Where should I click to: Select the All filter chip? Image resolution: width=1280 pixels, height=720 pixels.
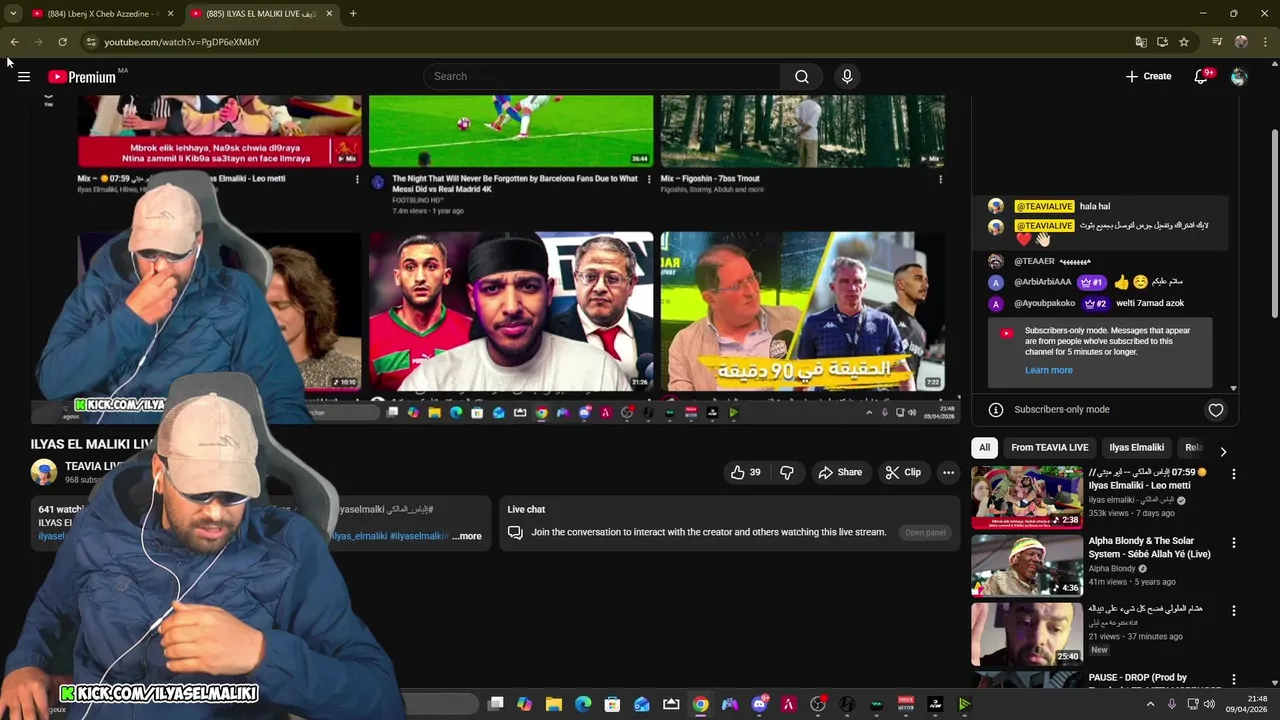[985, 448]
